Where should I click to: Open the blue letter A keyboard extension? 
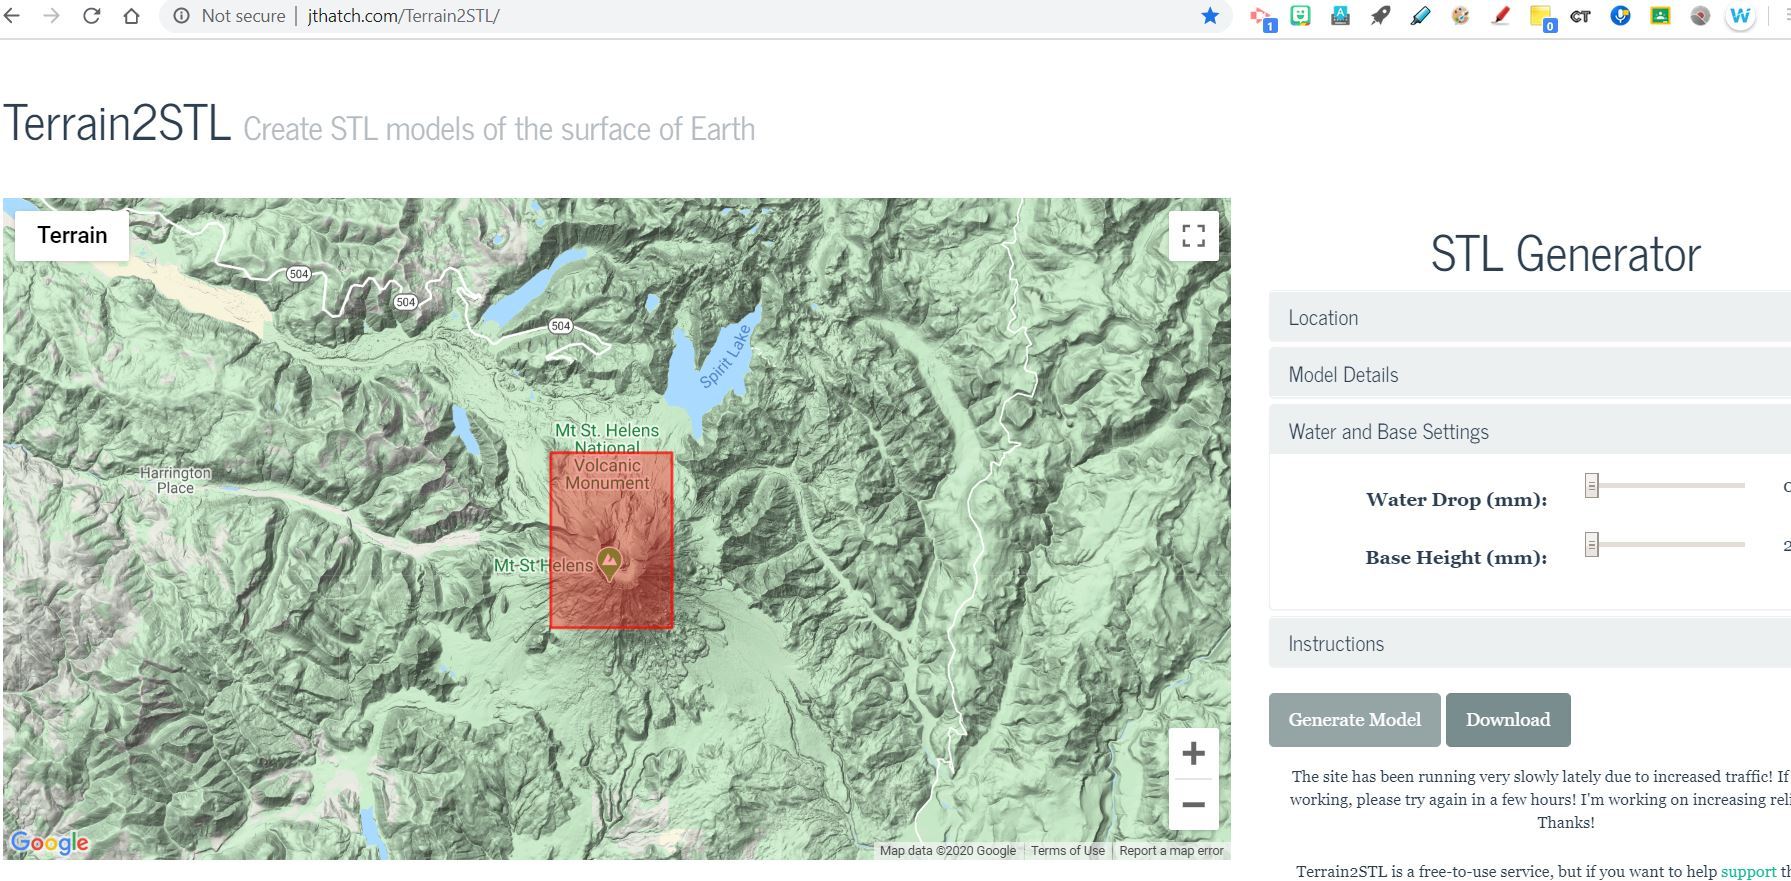click(1340, 16)
